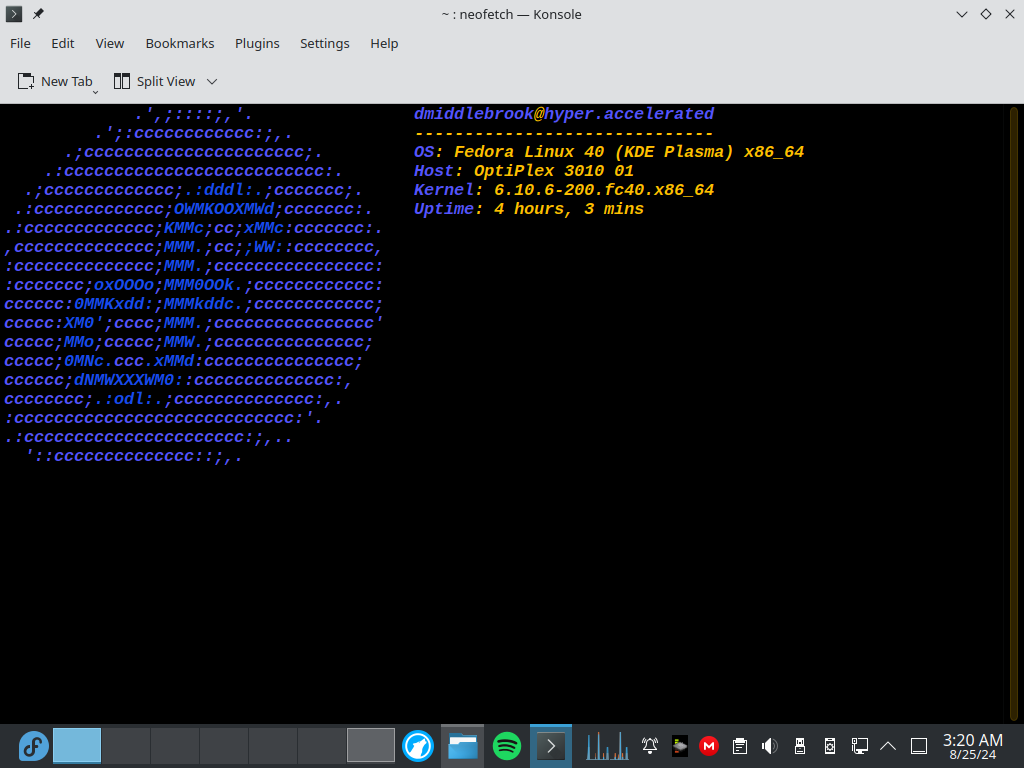Click the Konsole window icon in the title bar

pos(14,14)
